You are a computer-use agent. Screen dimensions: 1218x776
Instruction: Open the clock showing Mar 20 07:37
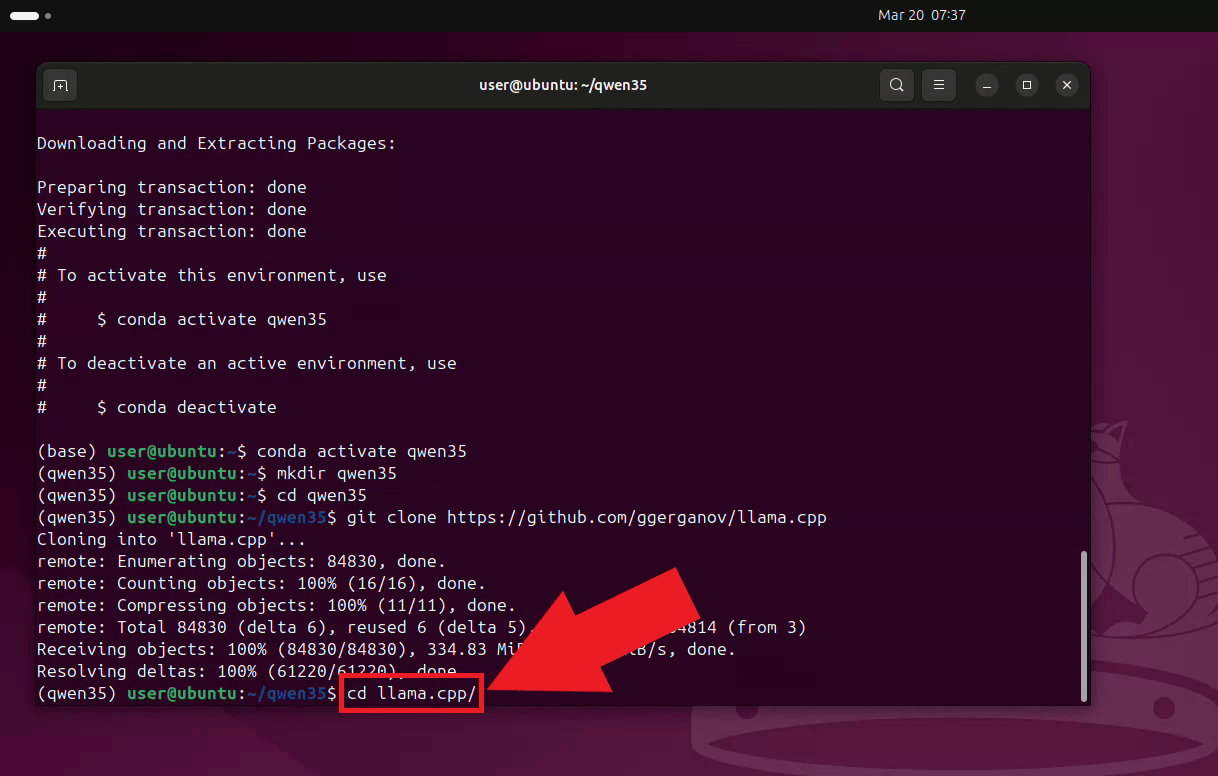921,15
